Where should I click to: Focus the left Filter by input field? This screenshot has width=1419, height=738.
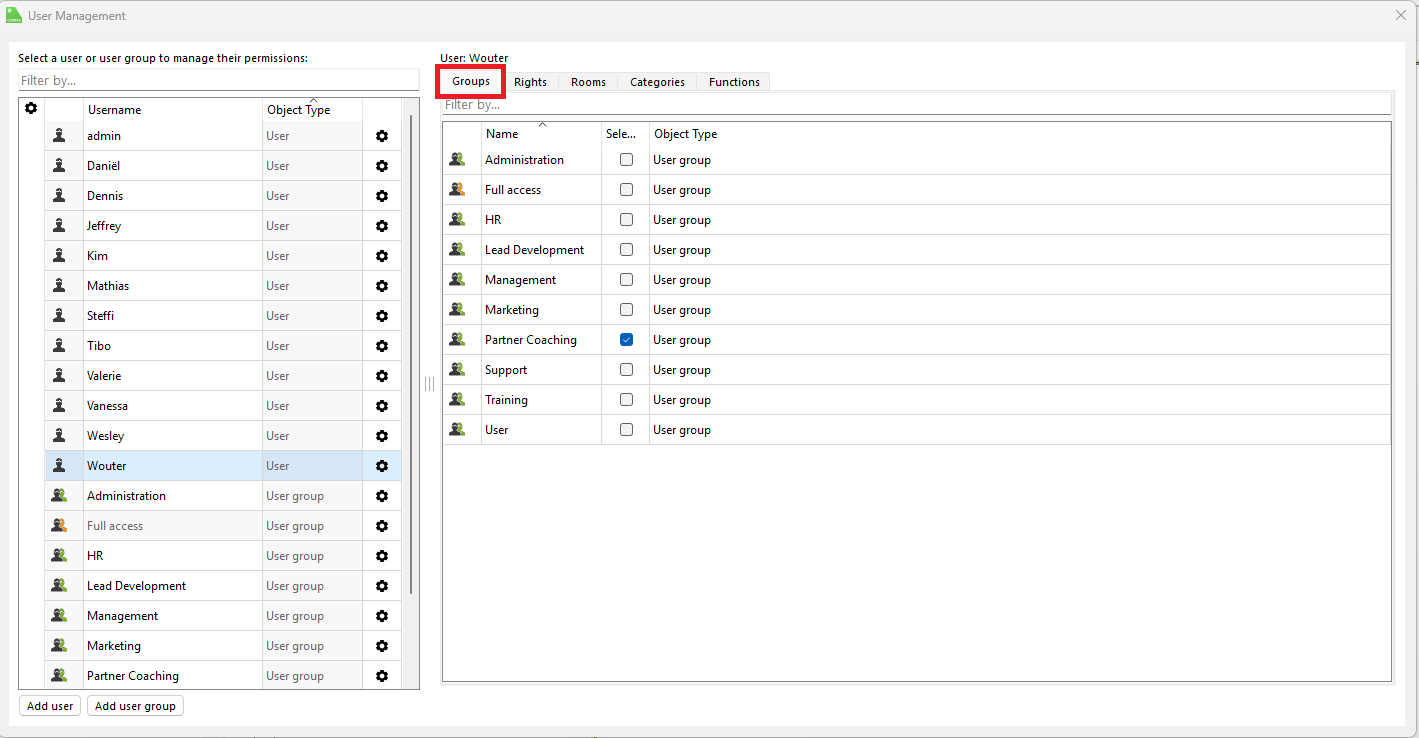tap(218, 80)
